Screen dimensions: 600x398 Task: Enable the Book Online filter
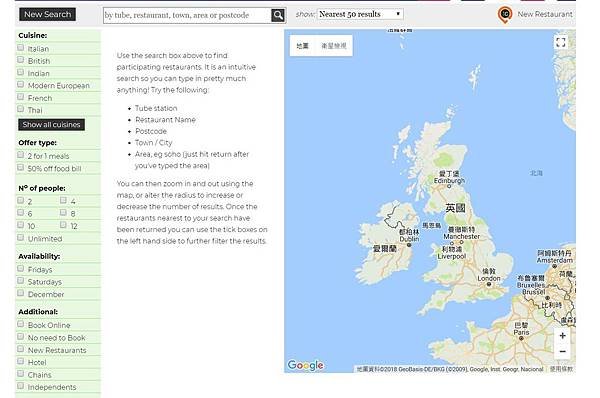click(21, 324)
